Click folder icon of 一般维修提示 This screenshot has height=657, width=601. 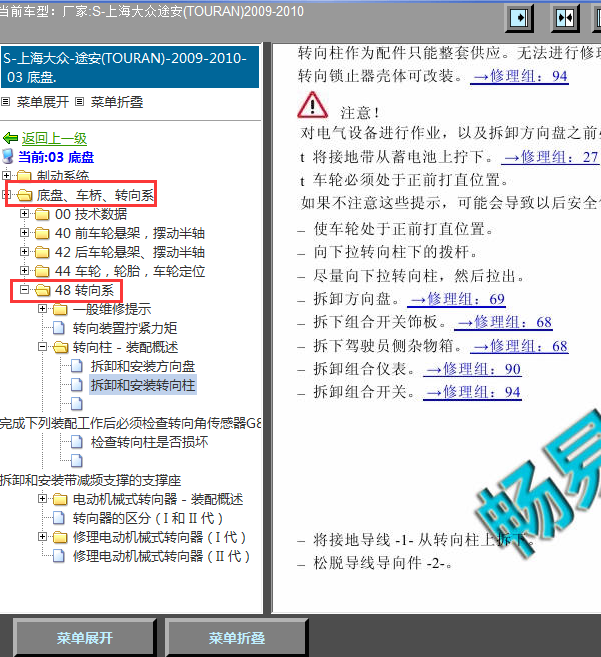tap(60, 309)
